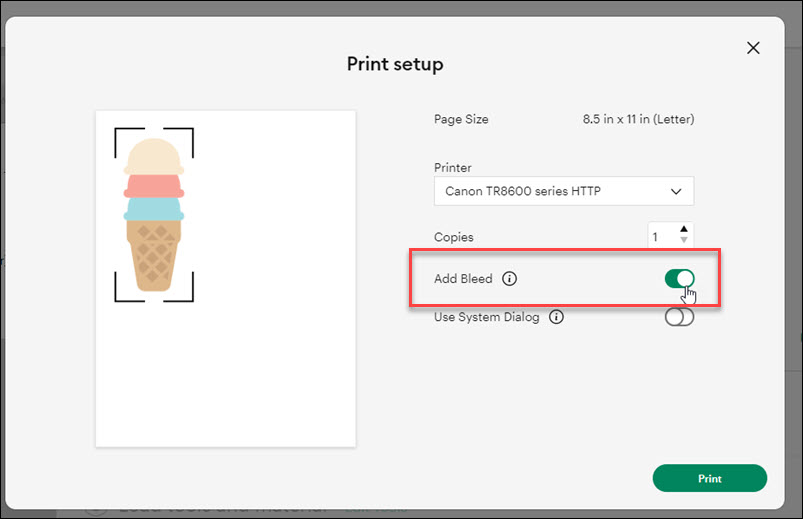
Task: Increase copies with the up arrow
Action: pyautogui.click(x=684, y=230)
